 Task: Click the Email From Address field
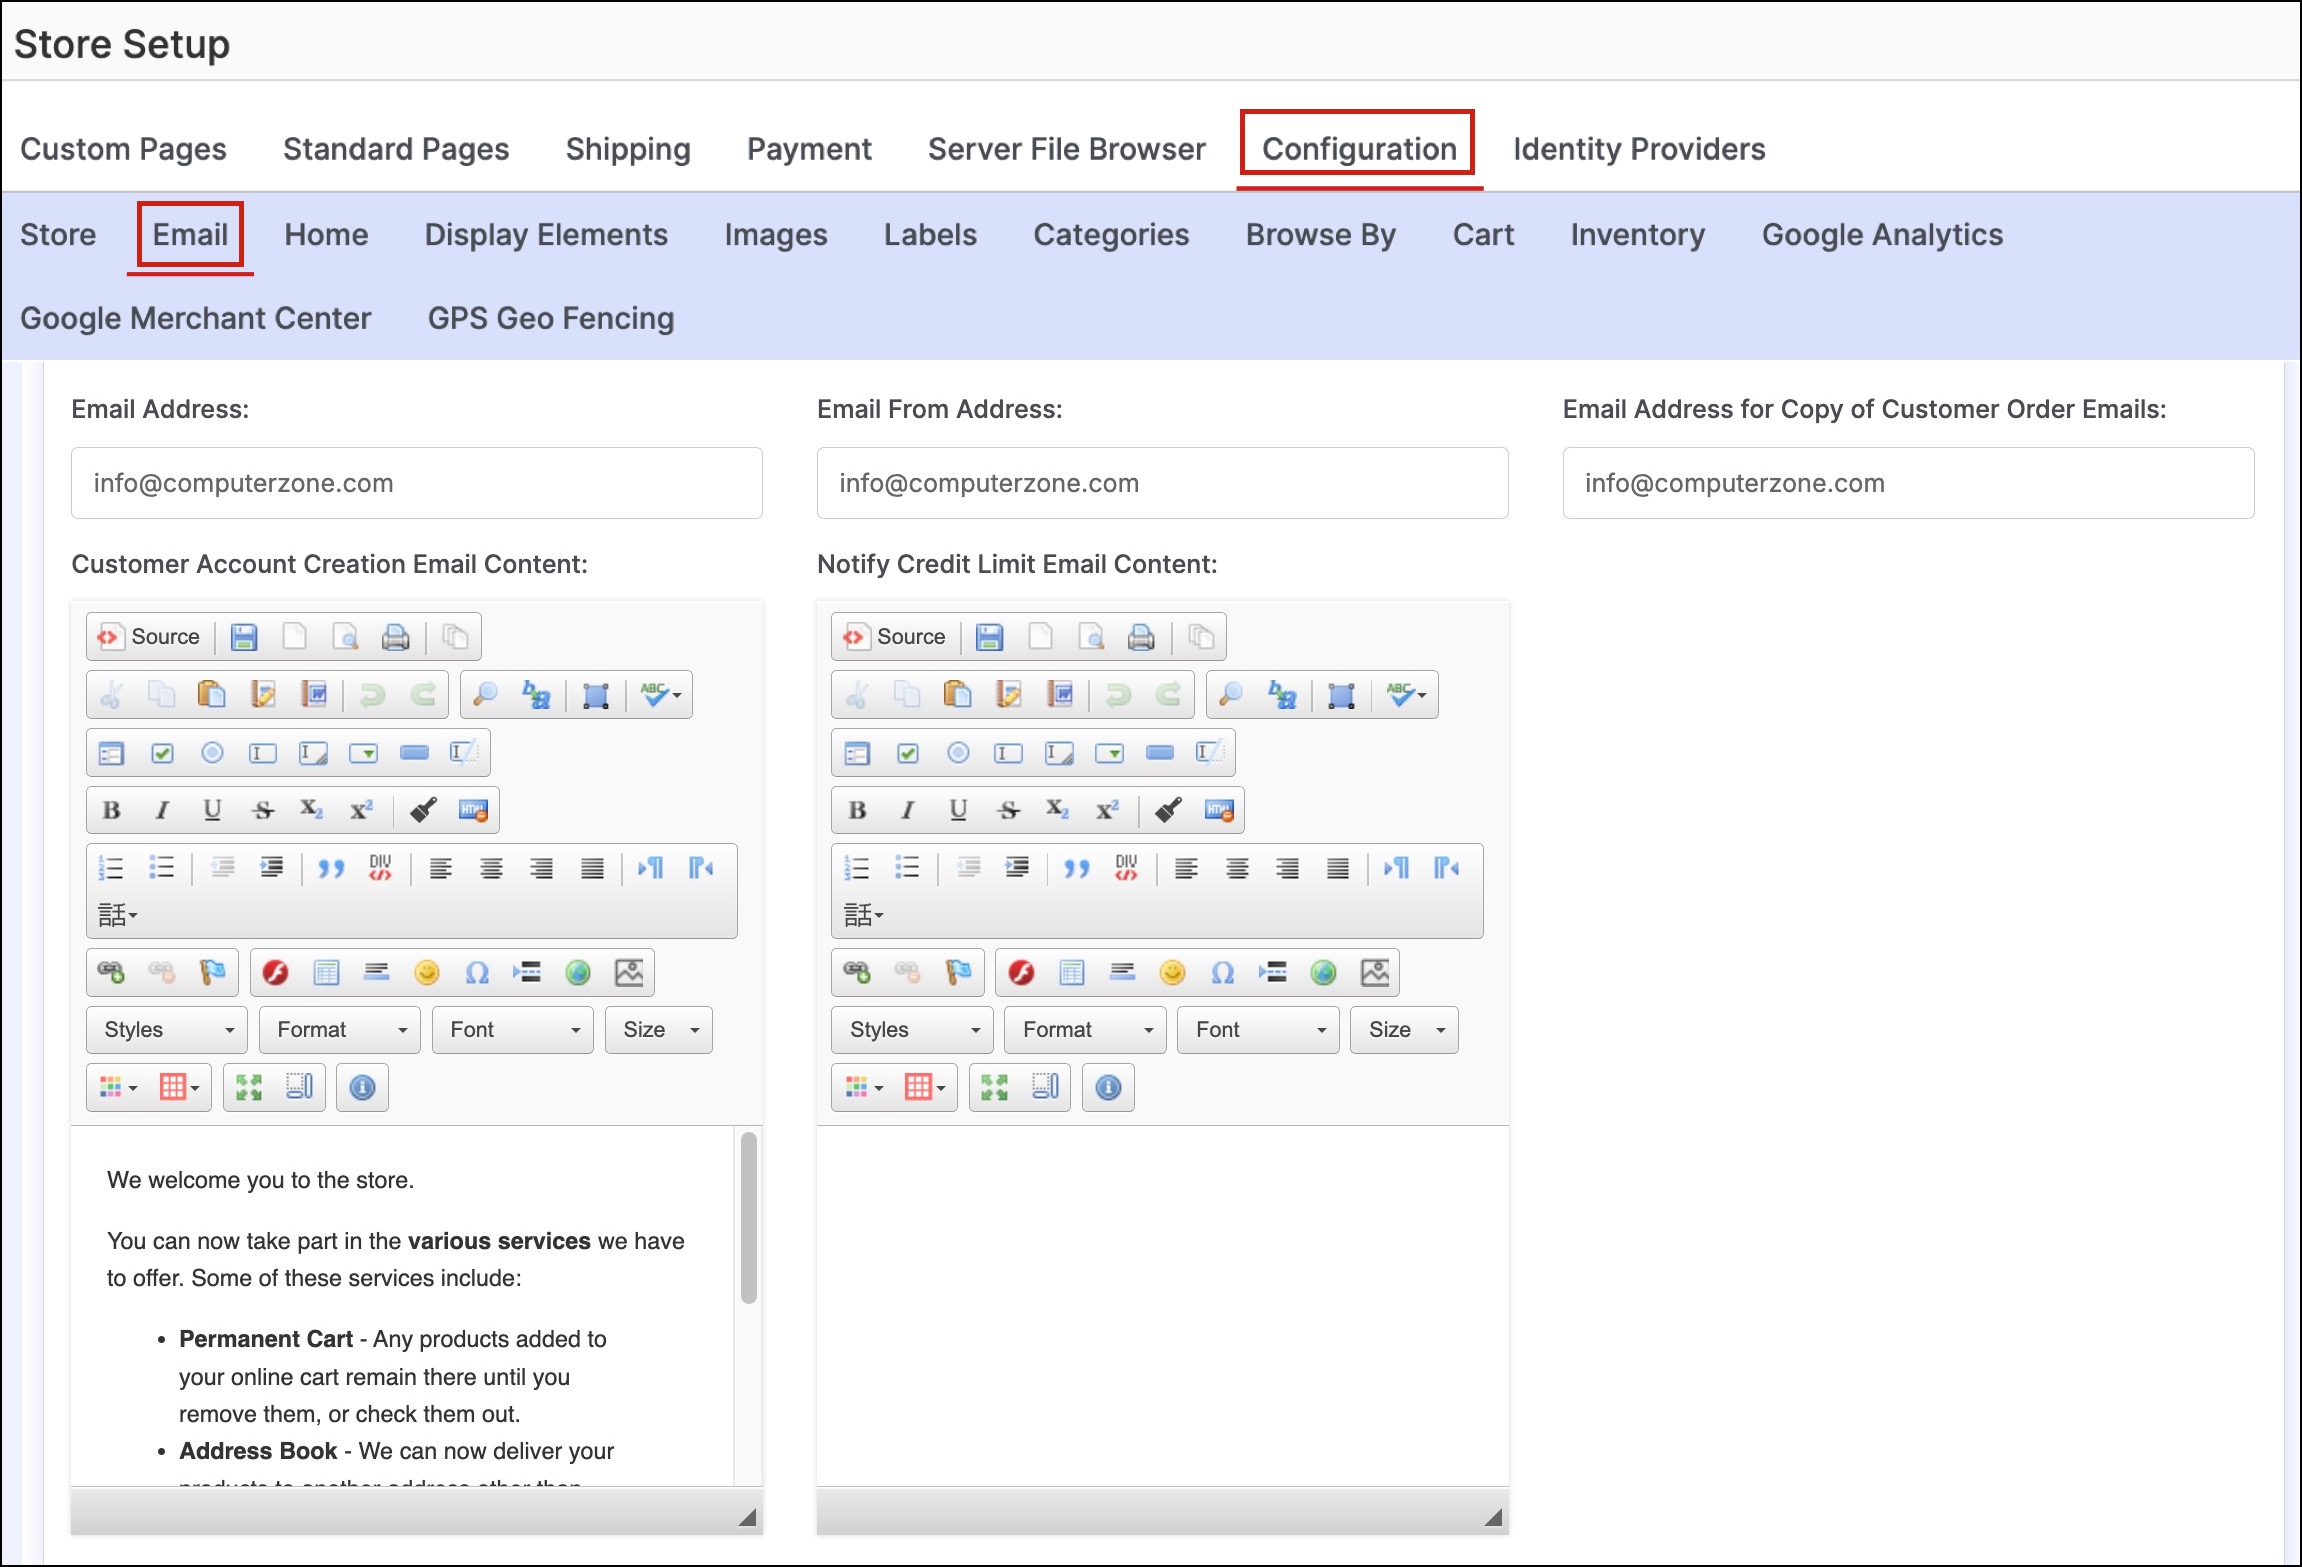point(1161,483)
